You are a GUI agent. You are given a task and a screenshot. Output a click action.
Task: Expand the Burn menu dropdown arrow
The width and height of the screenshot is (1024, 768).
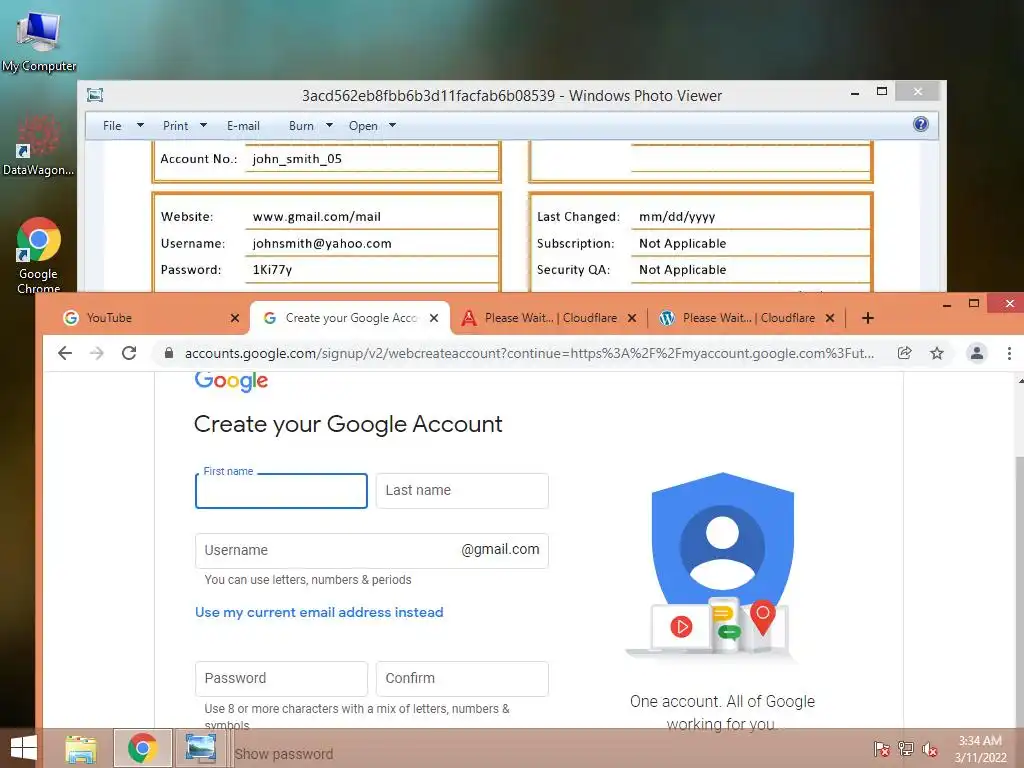click(329, 125)
